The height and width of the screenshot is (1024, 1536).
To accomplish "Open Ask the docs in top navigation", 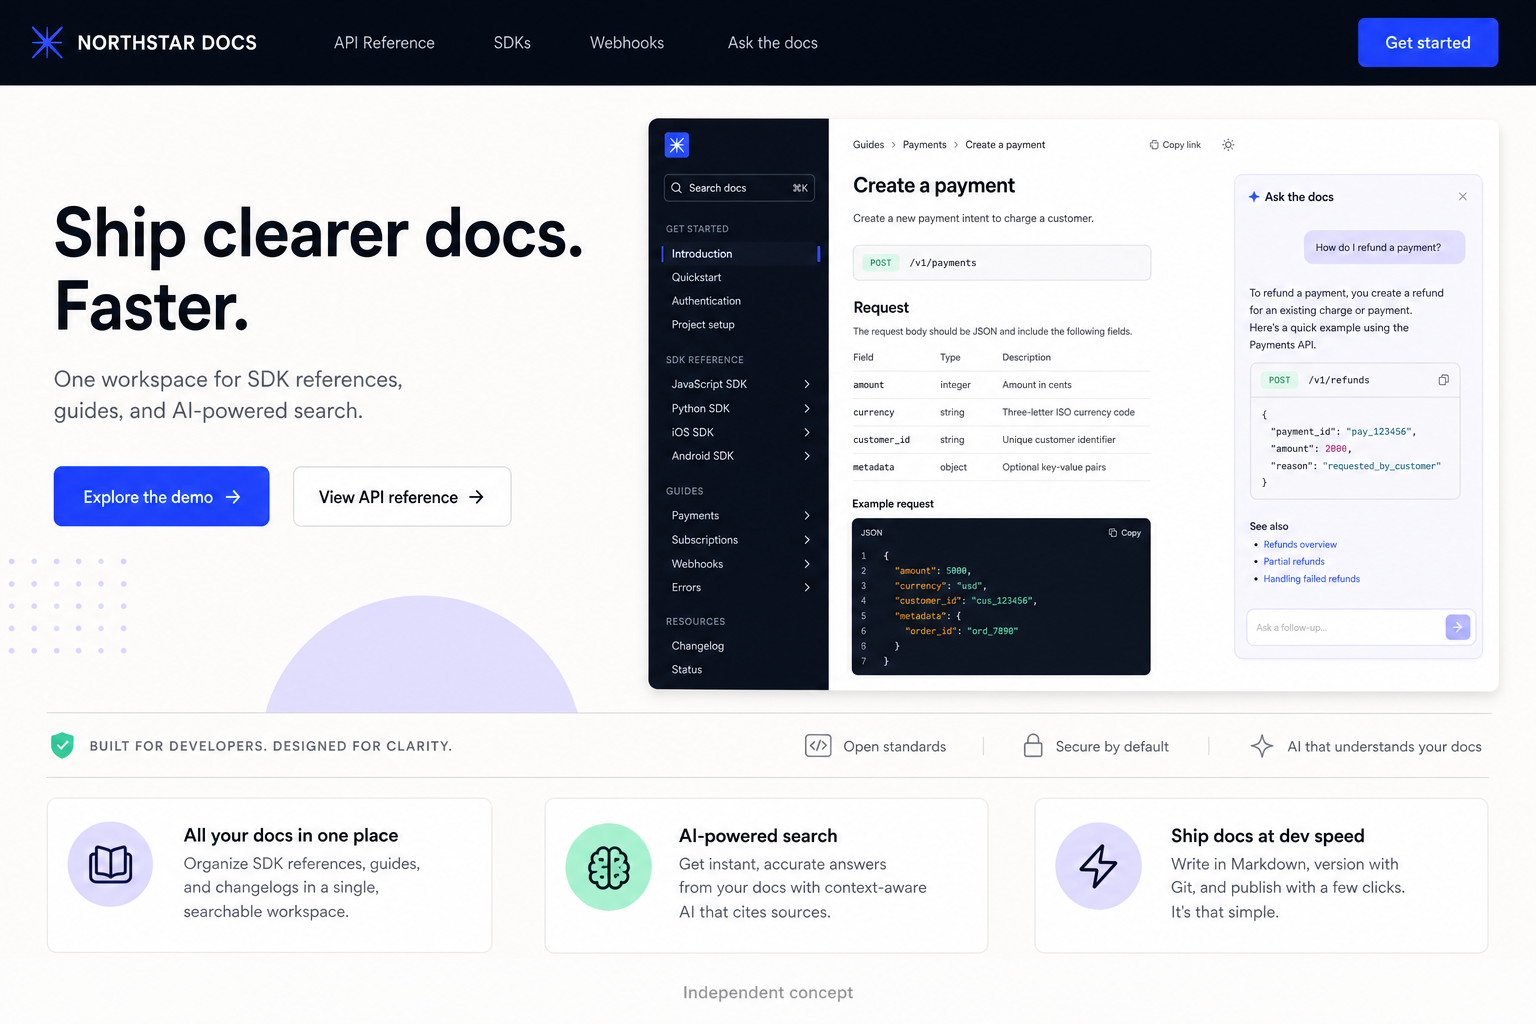I will [773, 43].
